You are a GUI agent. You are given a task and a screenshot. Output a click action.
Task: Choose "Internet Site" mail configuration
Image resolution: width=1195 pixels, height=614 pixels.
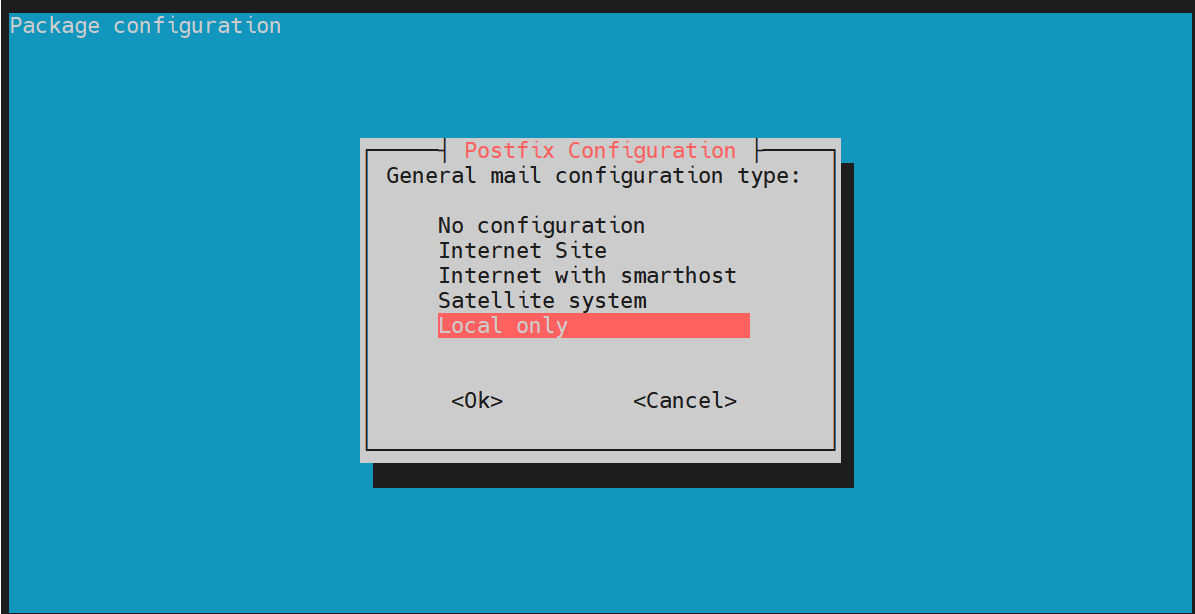pyautogui.click(x=522, y=251)
